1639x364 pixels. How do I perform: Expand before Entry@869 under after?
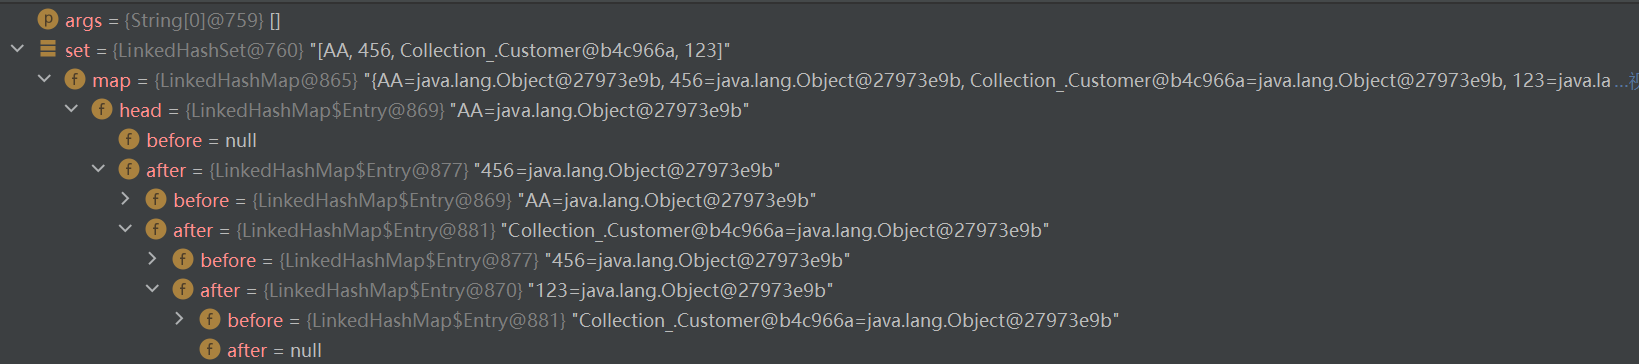[125, 199]
